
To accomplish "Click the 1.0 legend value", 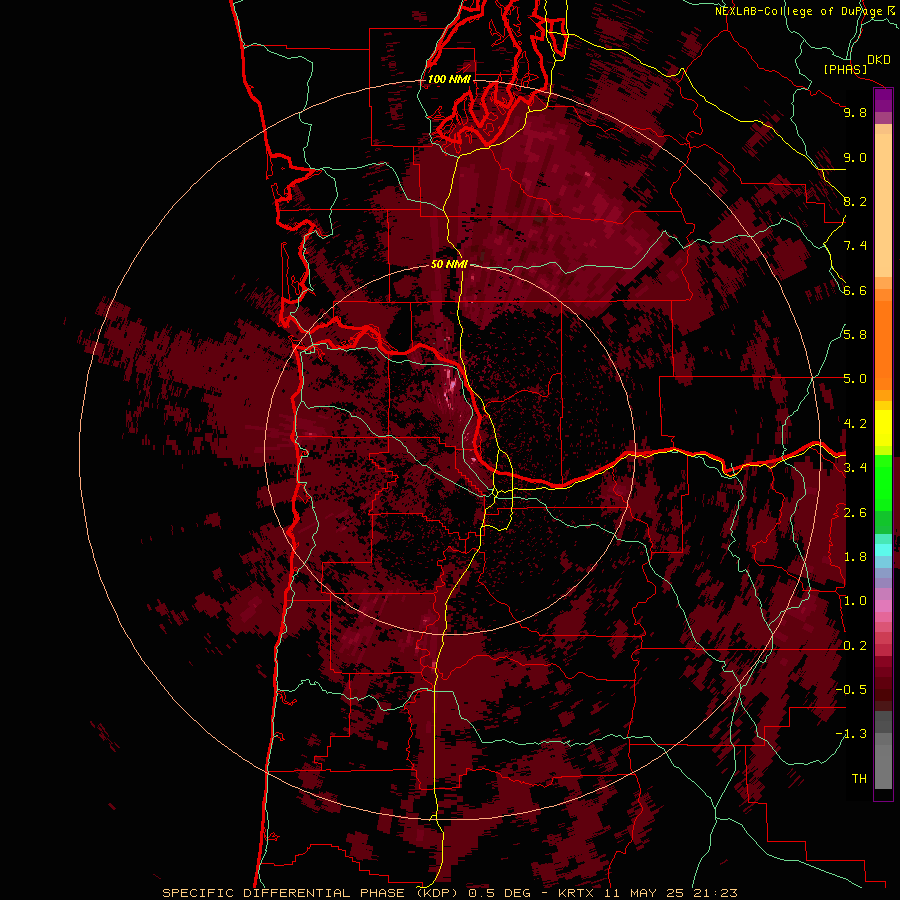I will point(855,601).
